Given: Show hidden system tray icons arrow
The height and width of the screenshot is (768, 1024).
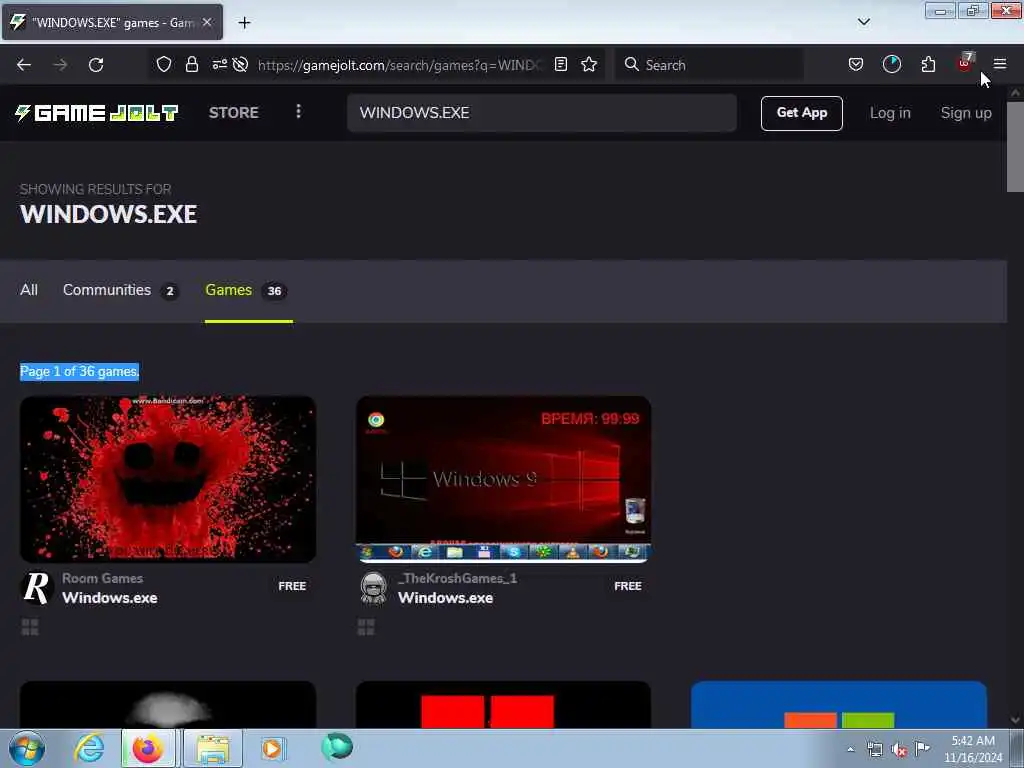Looking at the screenshot, I should (x=850, y=750).
